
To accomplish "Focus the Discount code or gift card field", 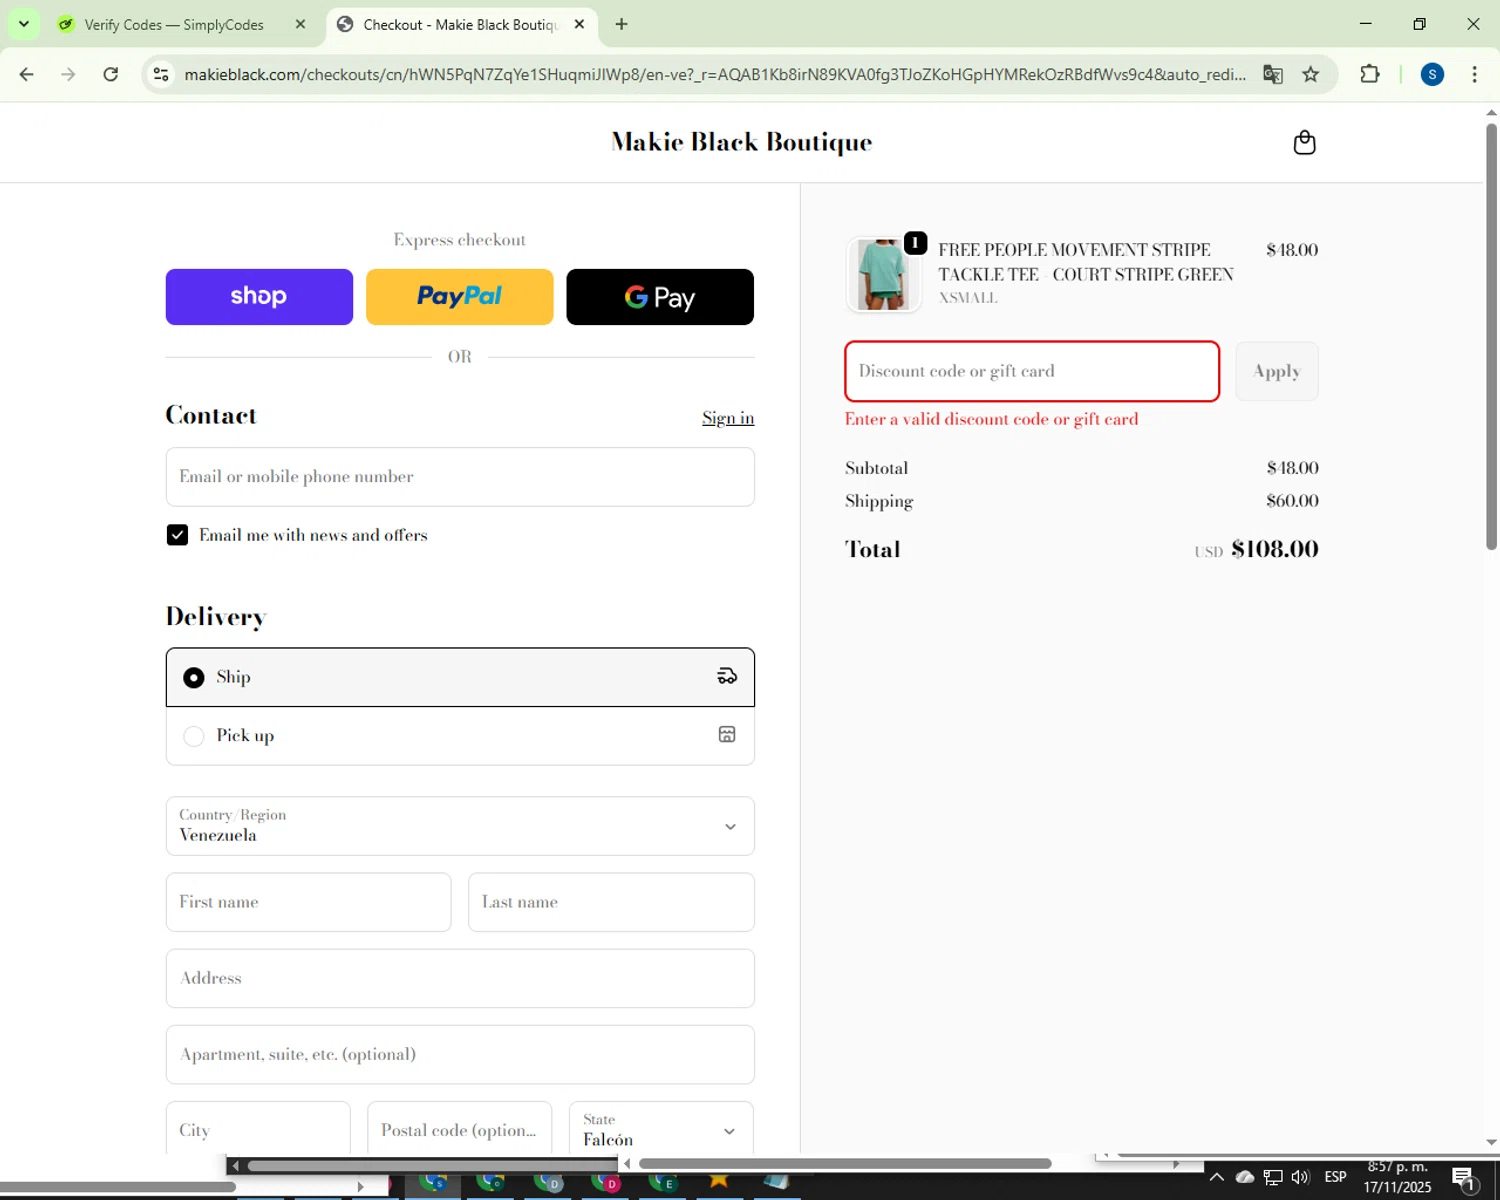I will [x=1032, y=371].
